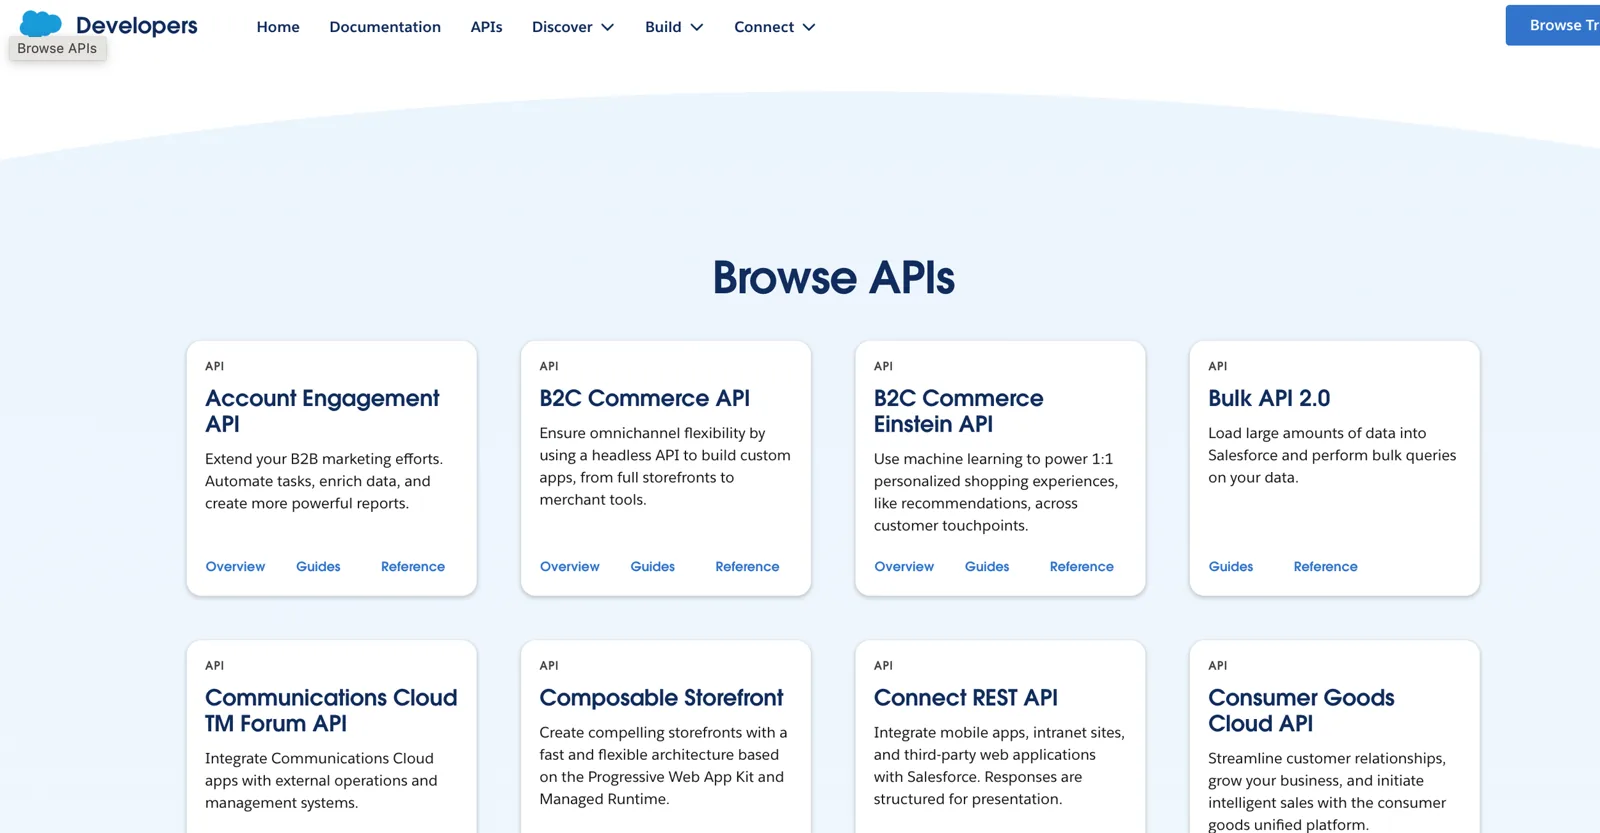Open Overview for Account Engagement API
This screenshot has width=1600, height=833.
(235, 566)
